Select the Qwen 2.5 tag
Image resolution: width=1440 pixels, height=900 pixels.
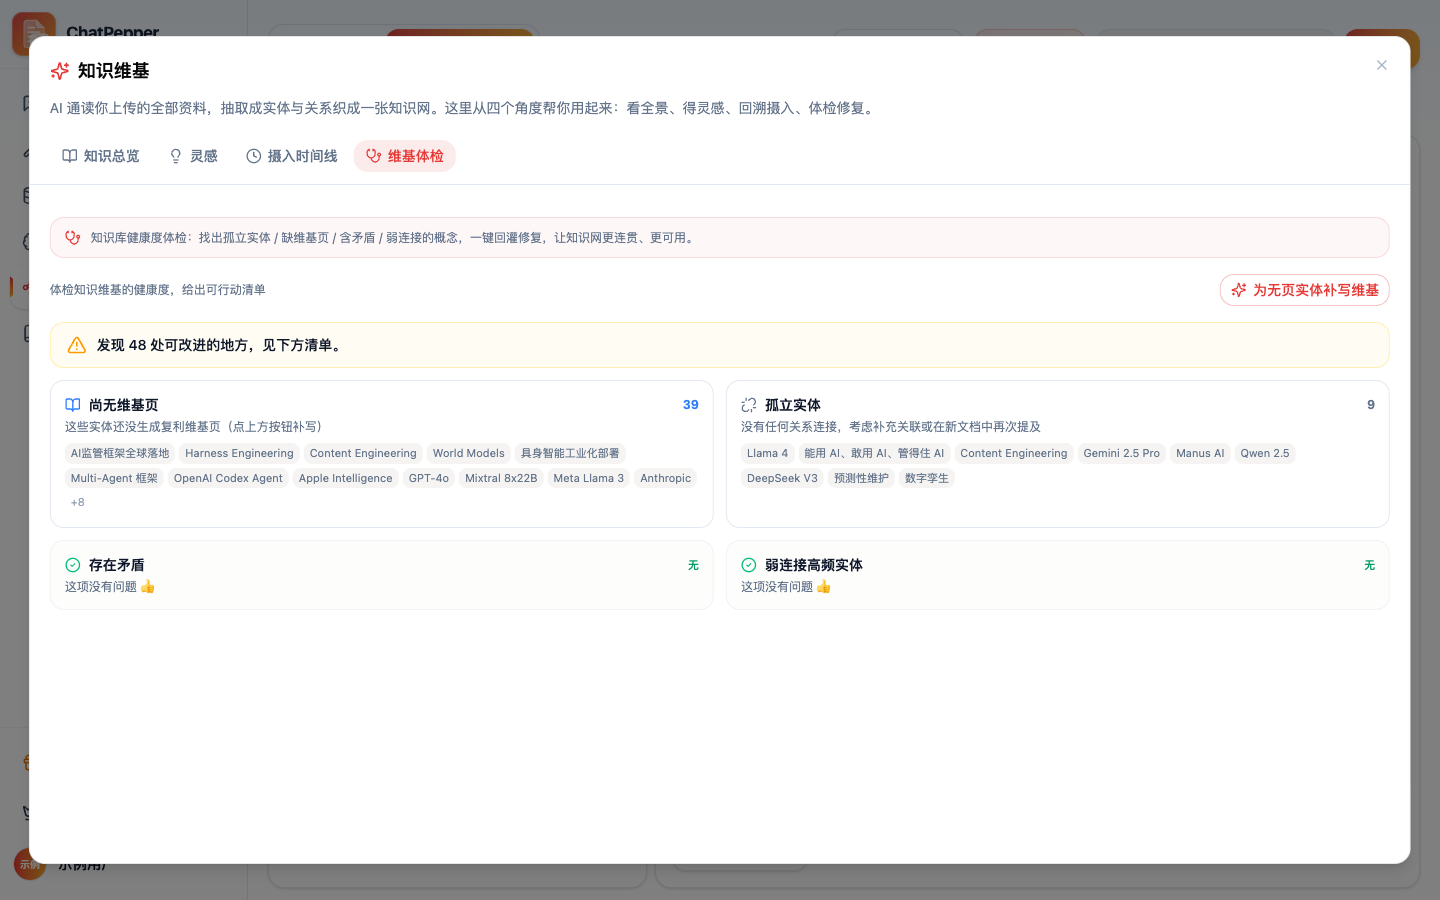click(1264, 453)
